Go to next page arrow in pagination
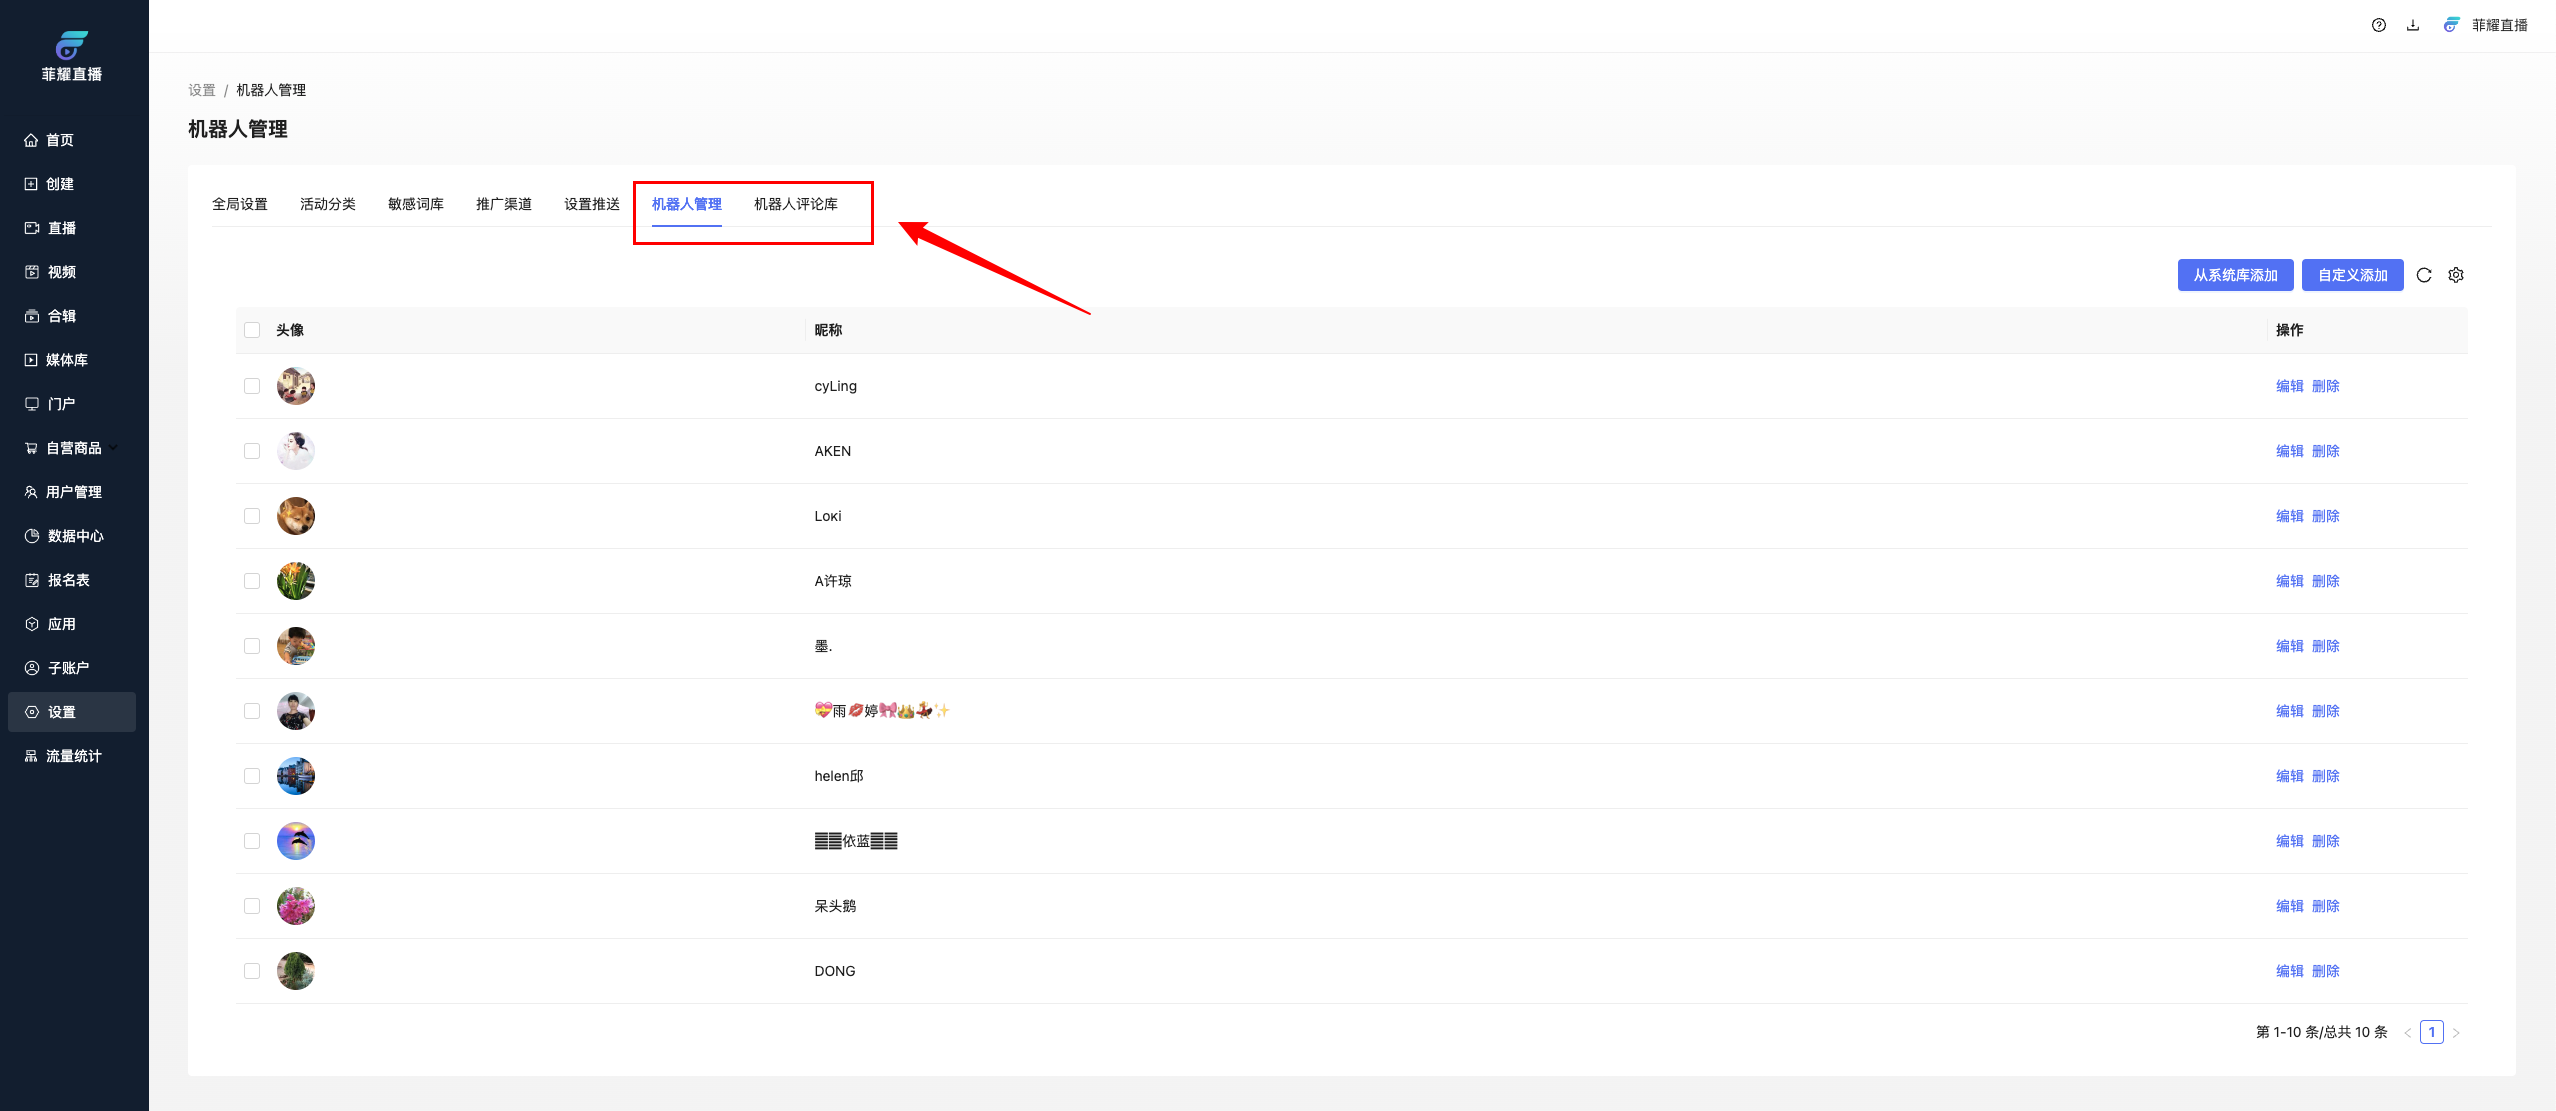This screenshot has height=1111, width=2556. tap(2456, 1032)
